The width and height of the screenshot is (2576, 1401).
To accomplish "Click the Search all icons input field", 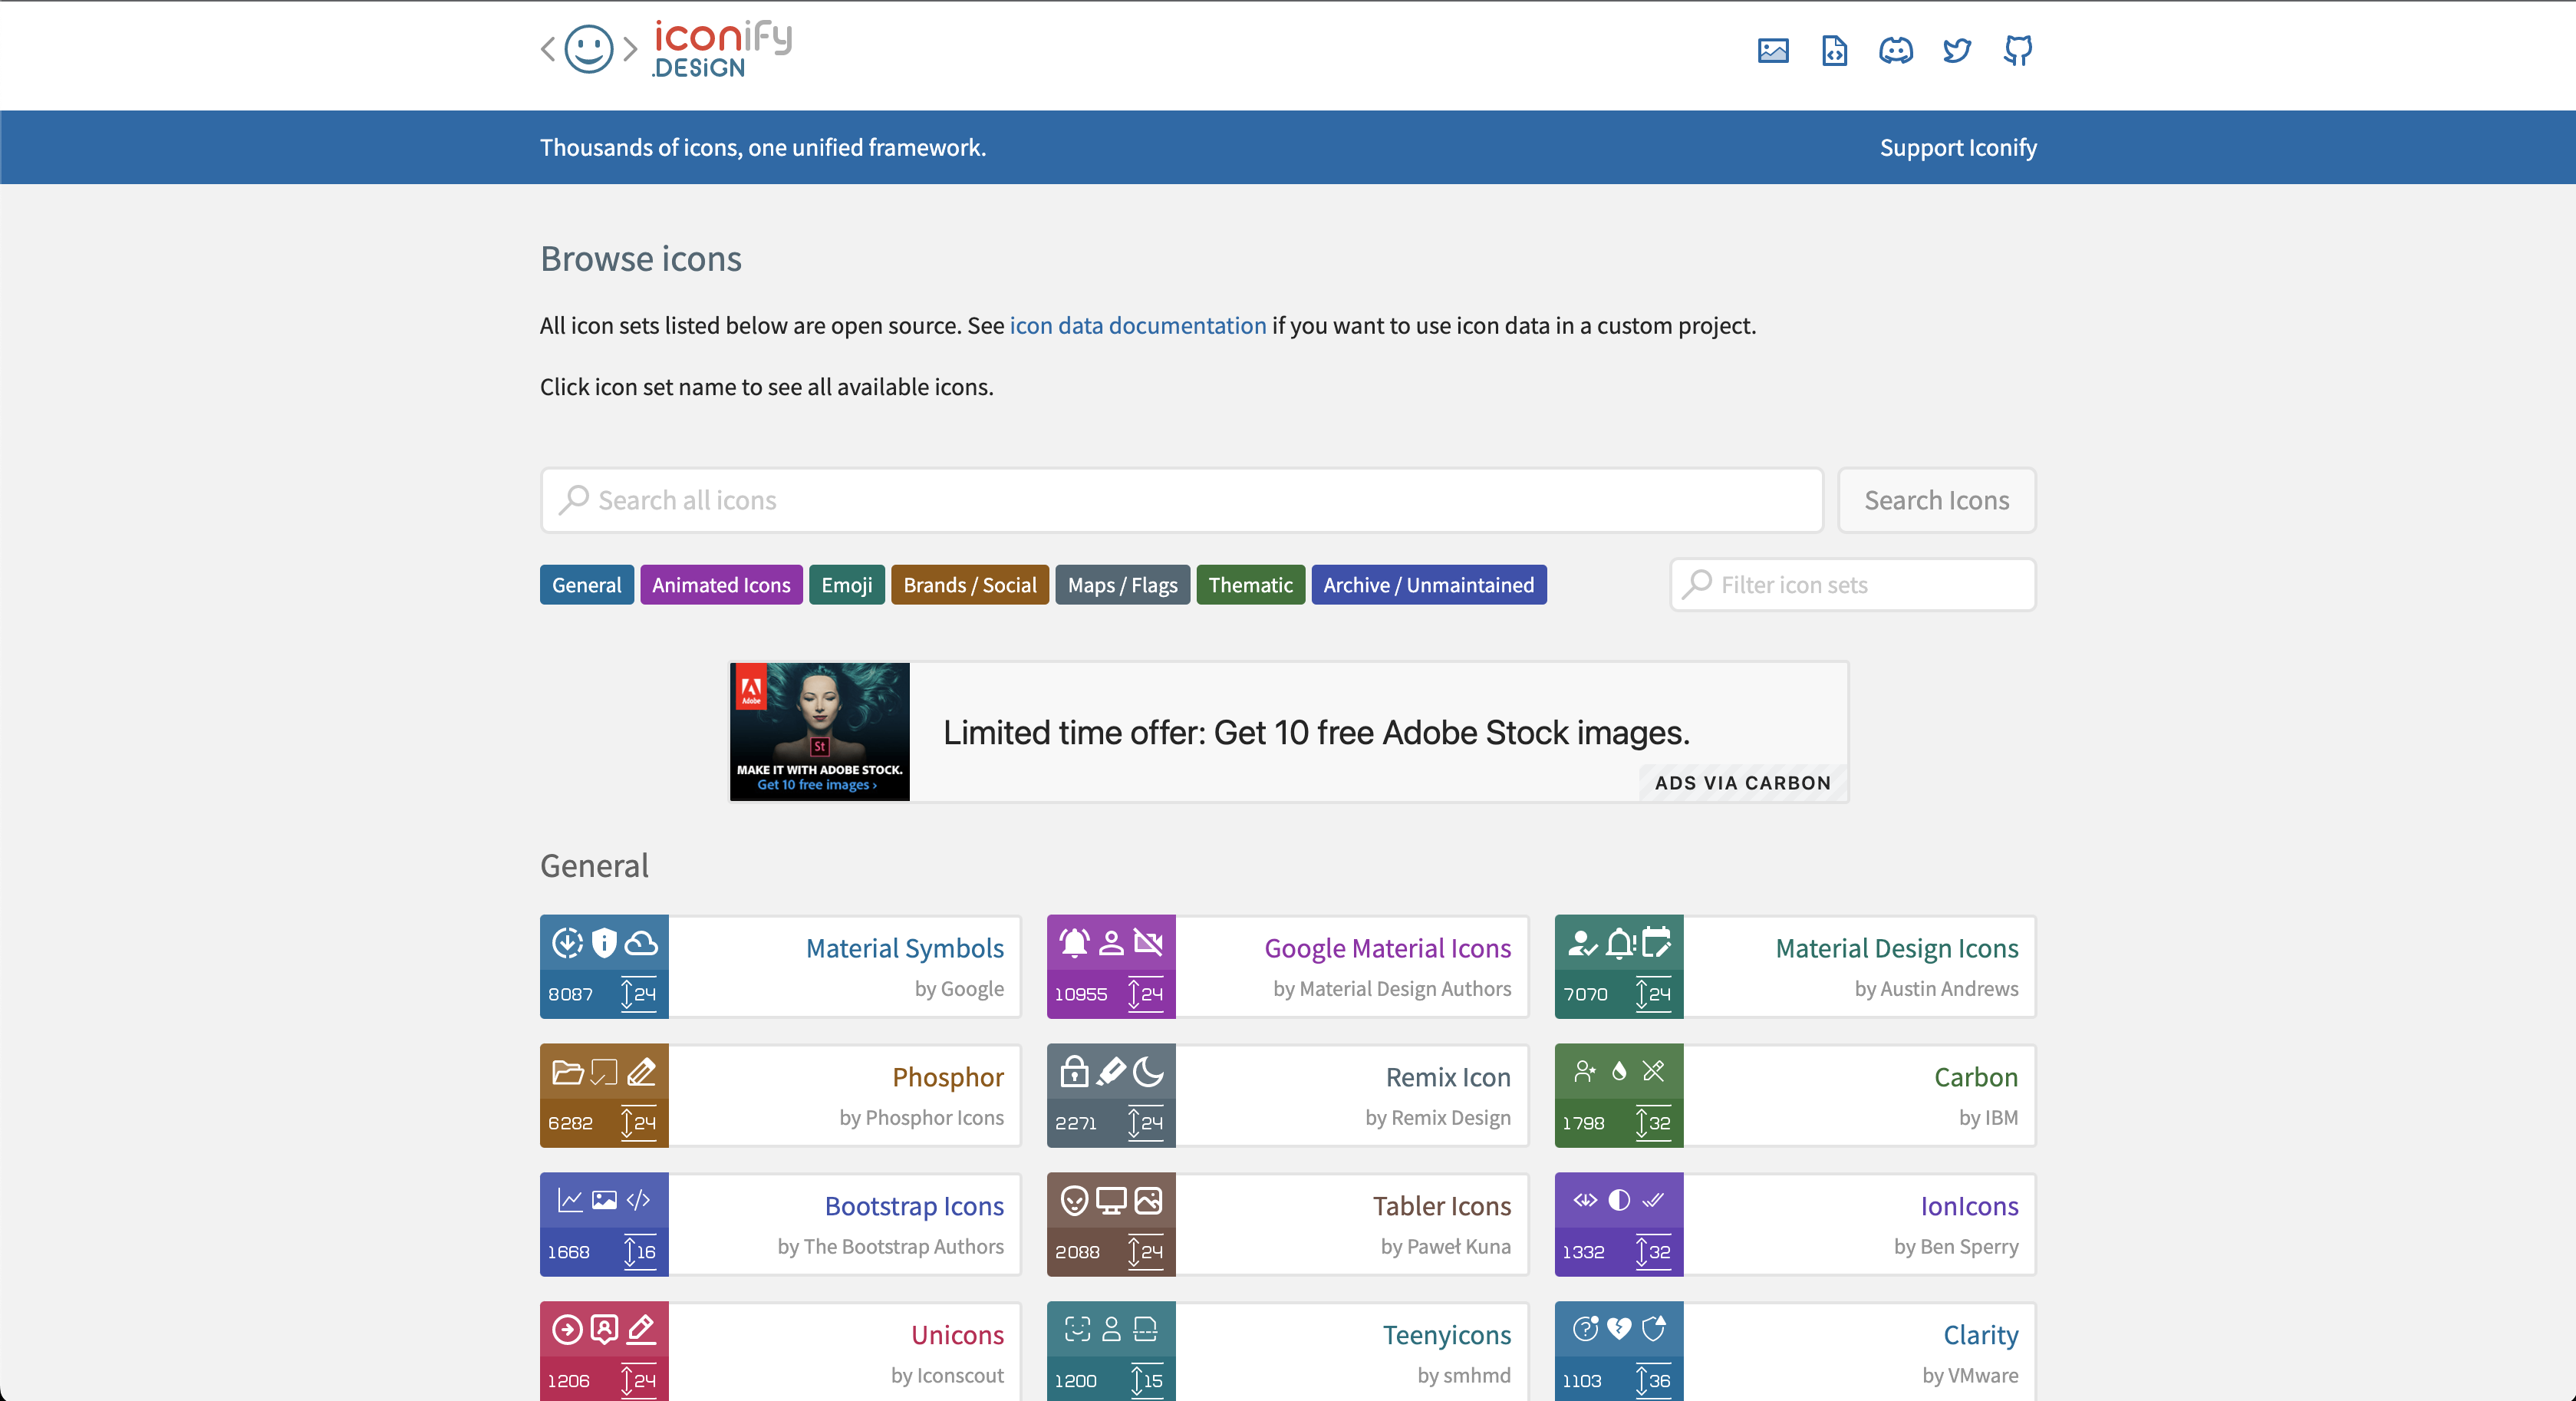I will click(x=1183, y=500).
